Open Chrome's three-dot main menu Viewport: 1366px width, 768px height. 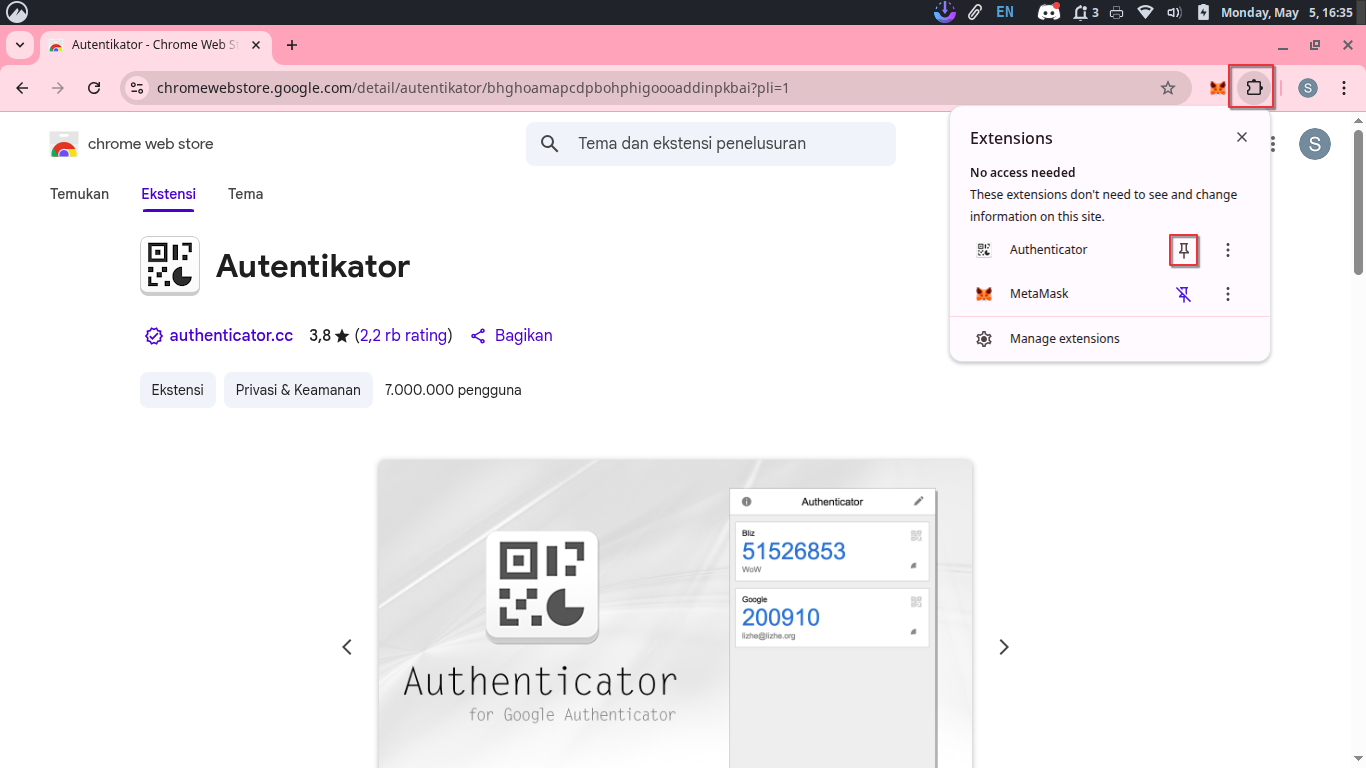click(x=1344, y=88)
